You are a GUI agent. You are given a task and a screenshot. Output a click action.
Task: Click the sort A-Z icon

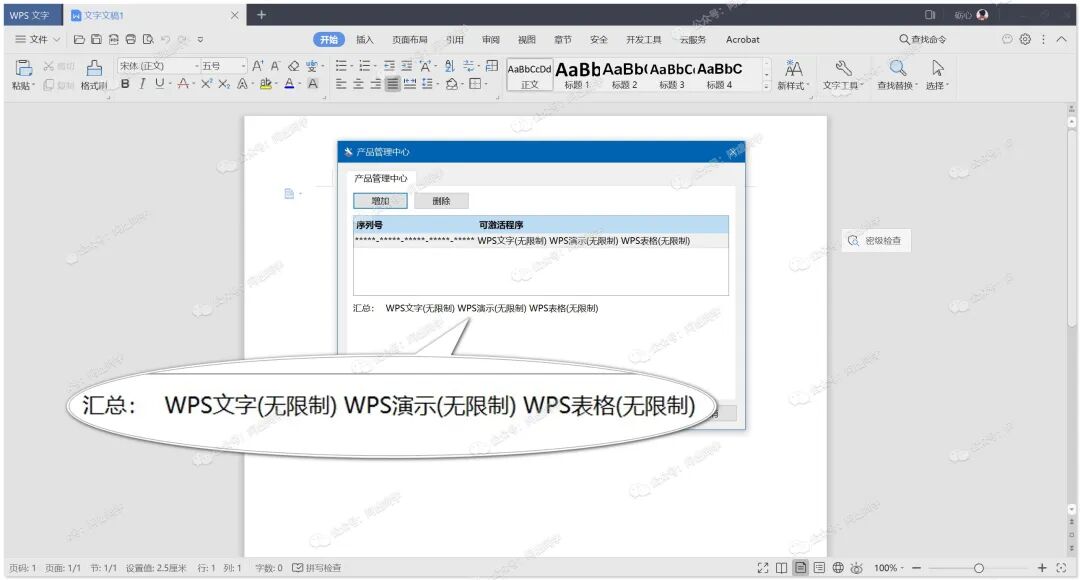tap(450, 65)
